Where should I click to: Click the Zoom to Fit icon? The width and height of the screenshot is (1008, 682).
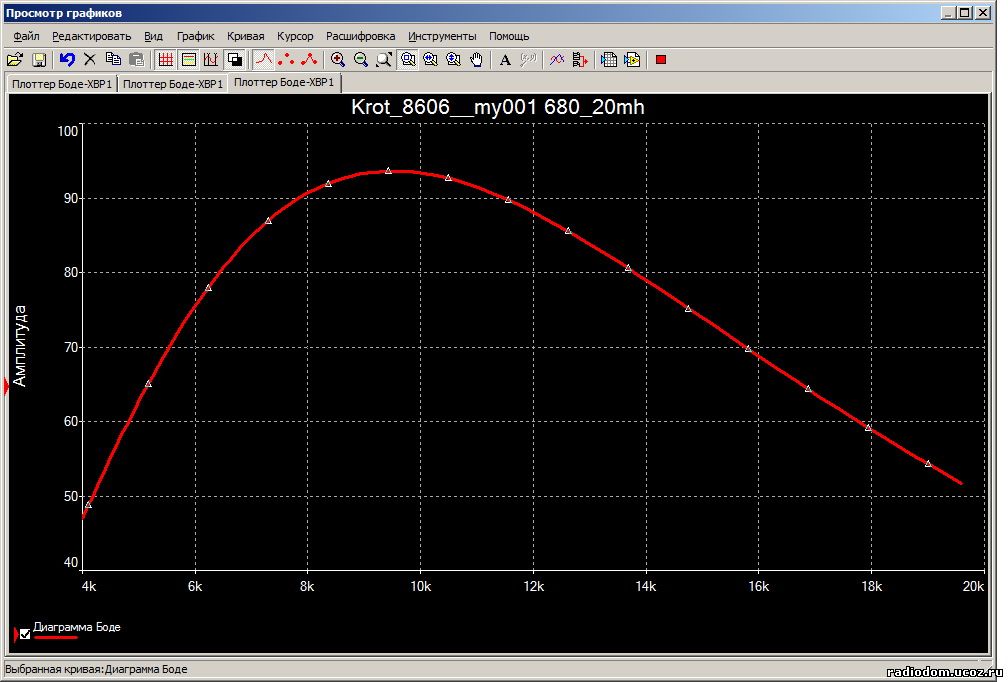384,60
